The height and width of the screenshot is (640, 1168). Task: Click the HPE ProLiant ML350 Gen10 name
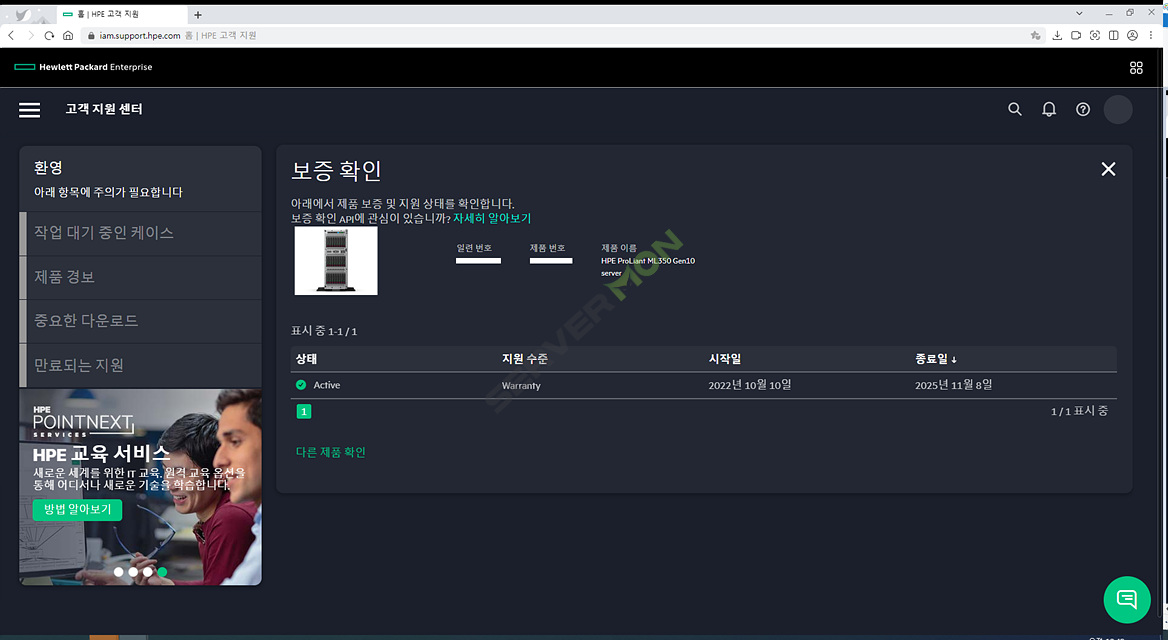(x=648, y=267)
